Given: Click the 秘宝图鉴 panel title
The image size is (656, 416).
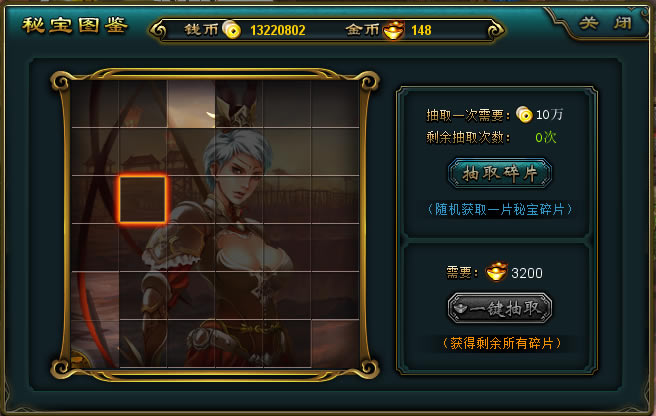Looking at the screenshot, I should point(75,25).
